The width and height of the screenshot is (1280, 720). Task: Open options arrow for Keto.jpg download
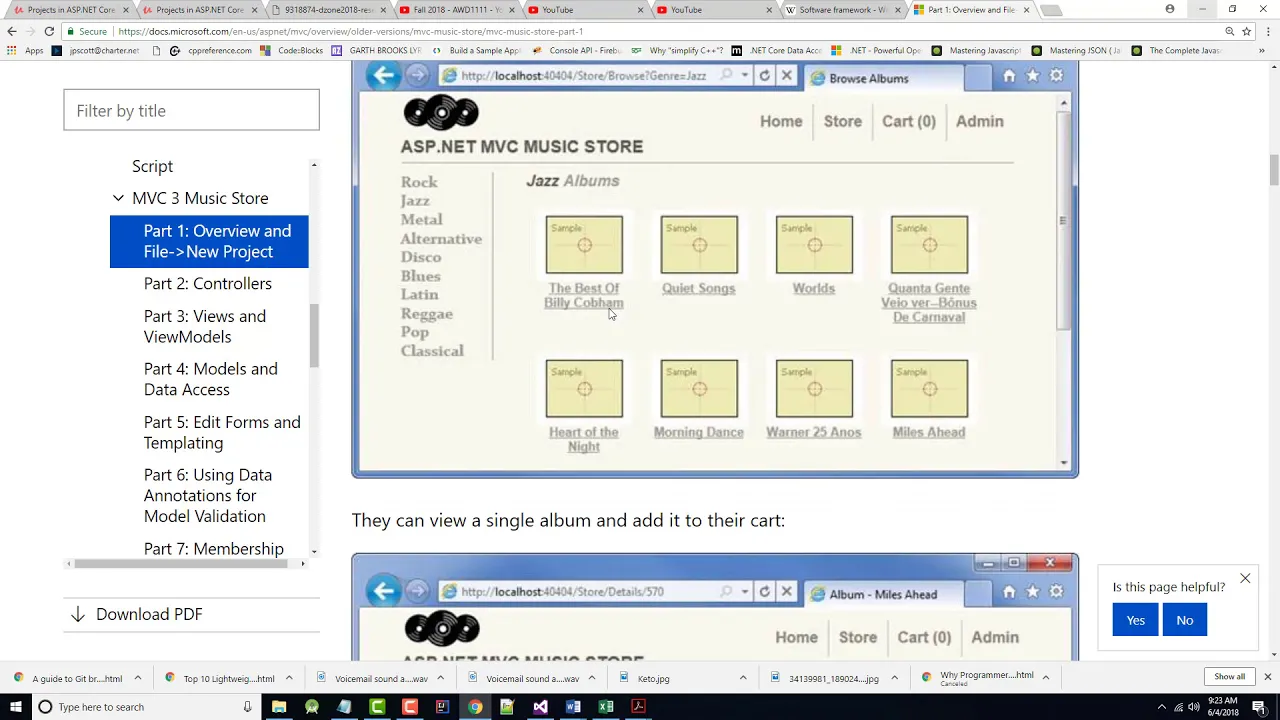click(x=743, y=678)
